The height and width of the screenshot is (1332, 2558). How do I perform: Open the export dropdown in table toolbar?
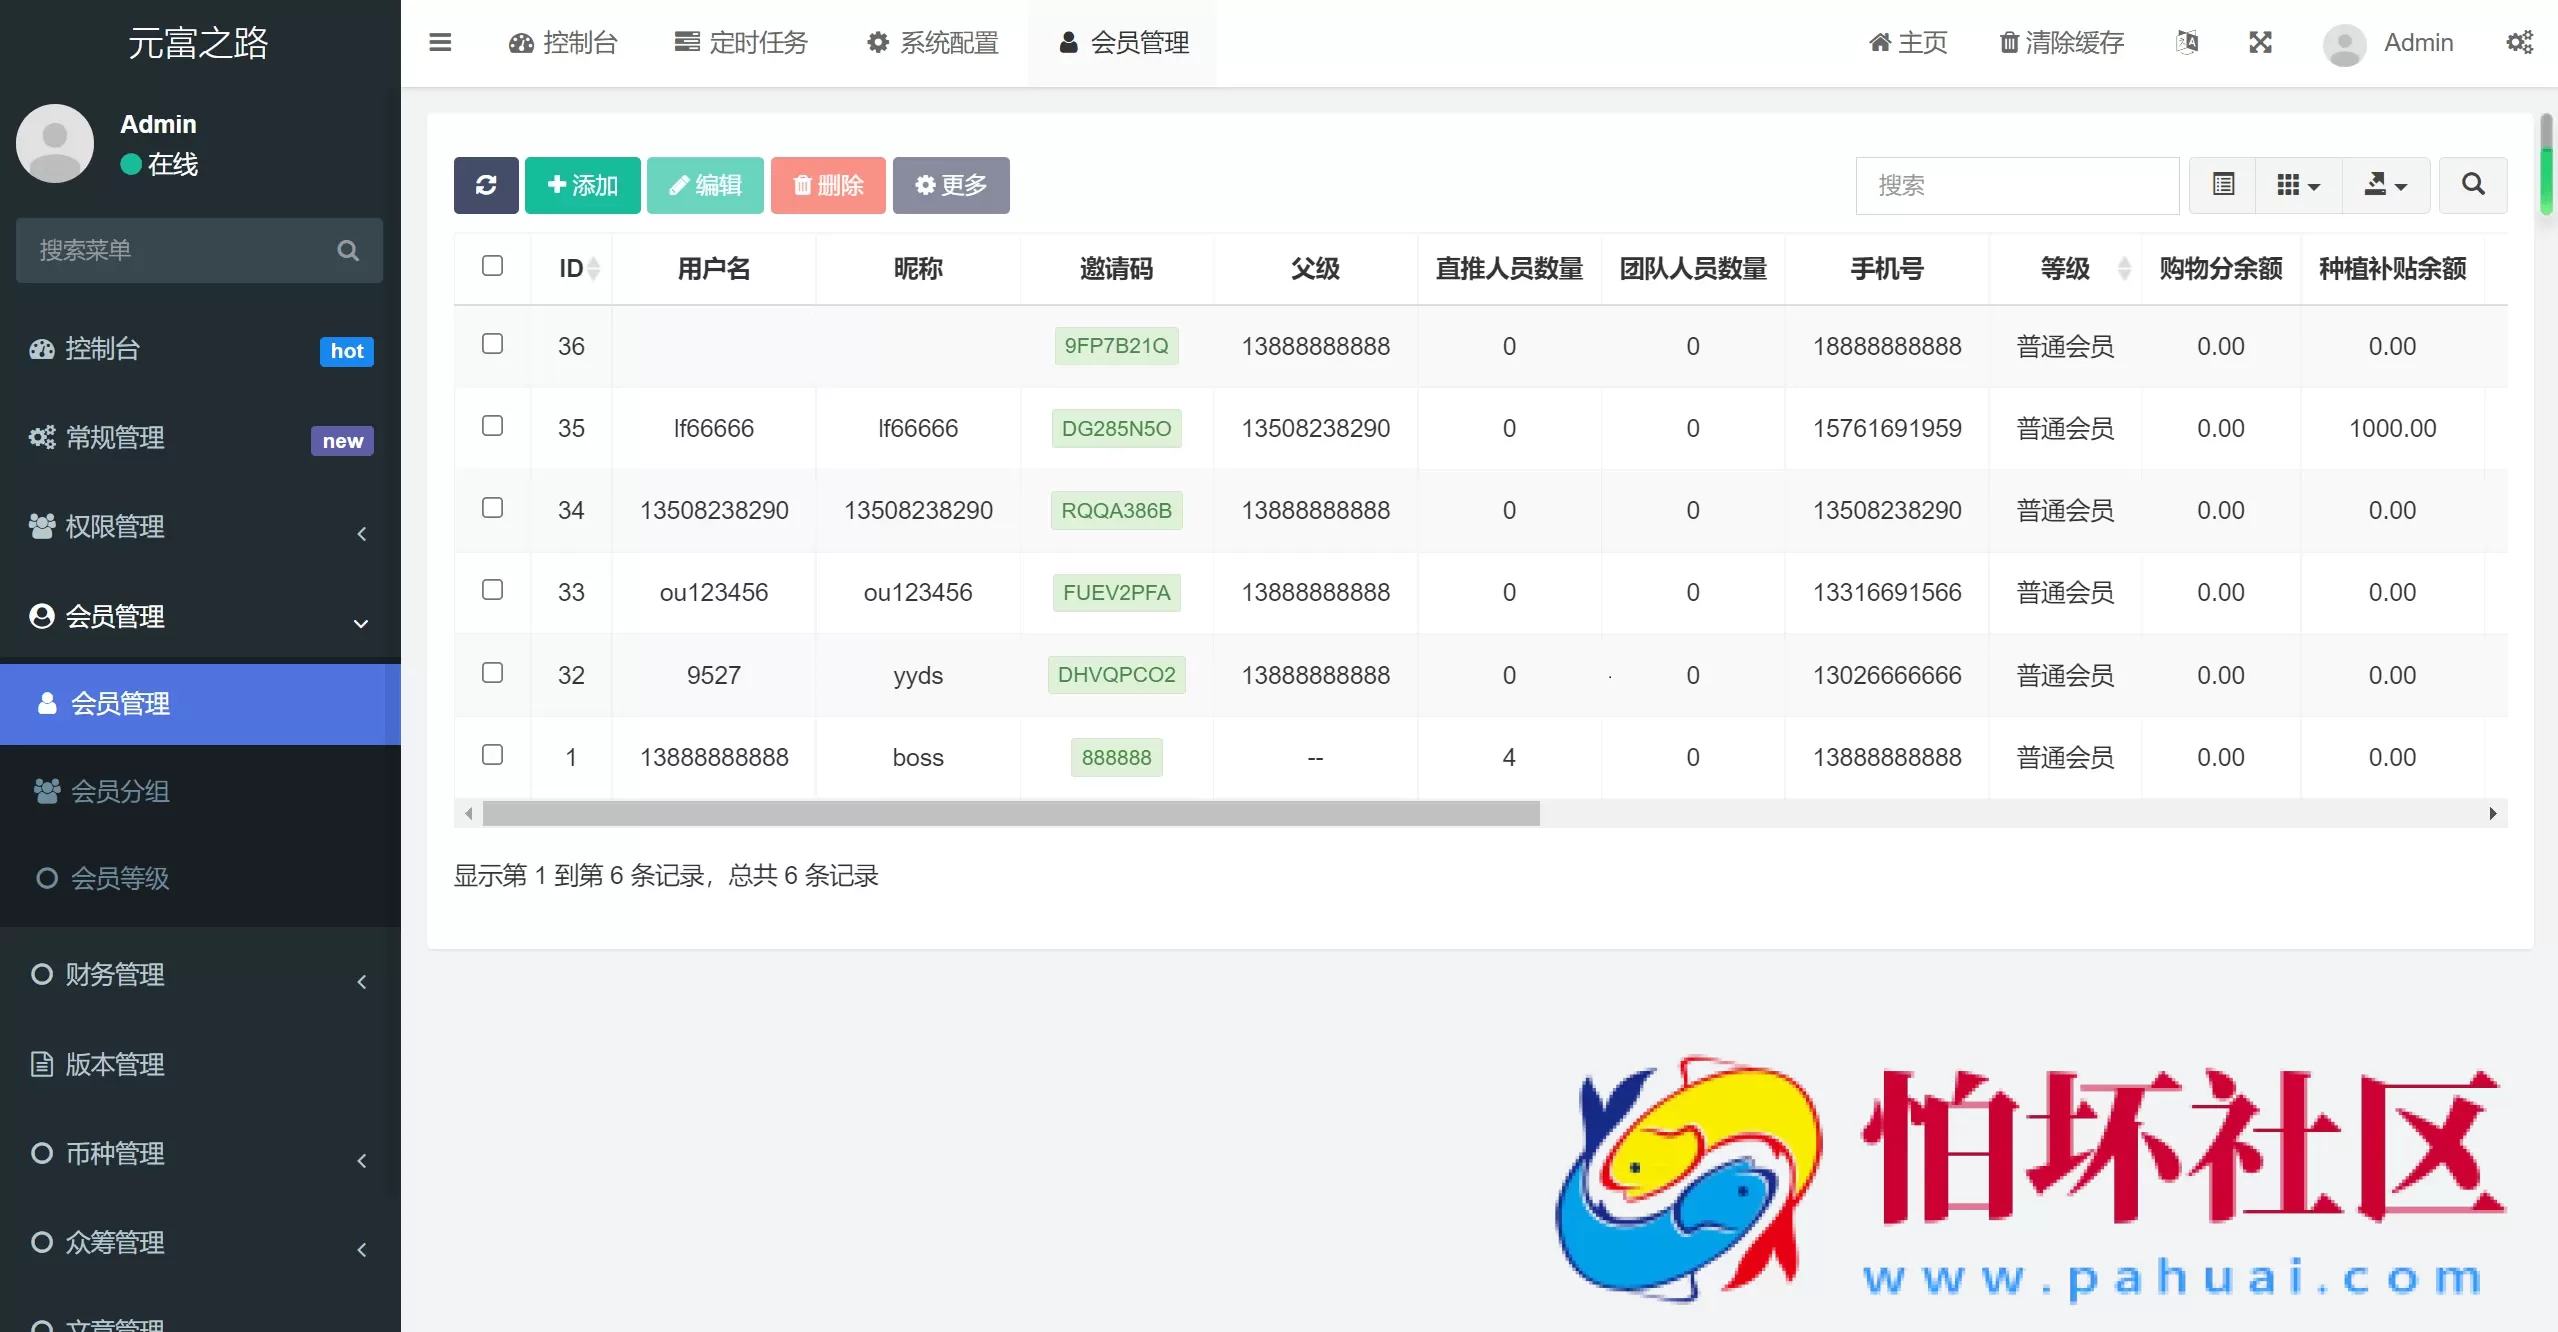(x=2386, y=185)
